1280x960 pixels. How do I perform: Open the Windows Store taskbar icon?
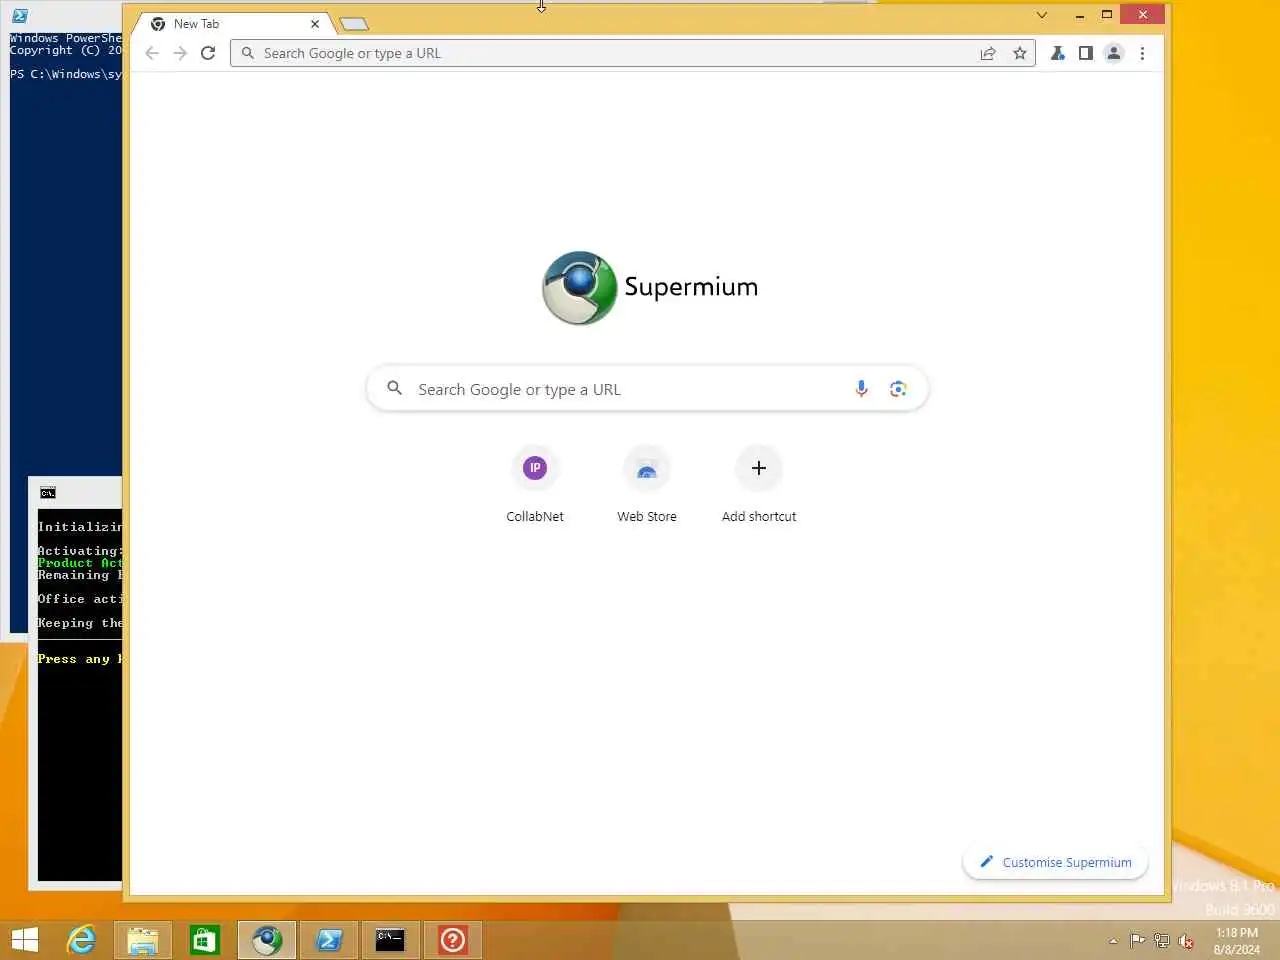(205, 940)
